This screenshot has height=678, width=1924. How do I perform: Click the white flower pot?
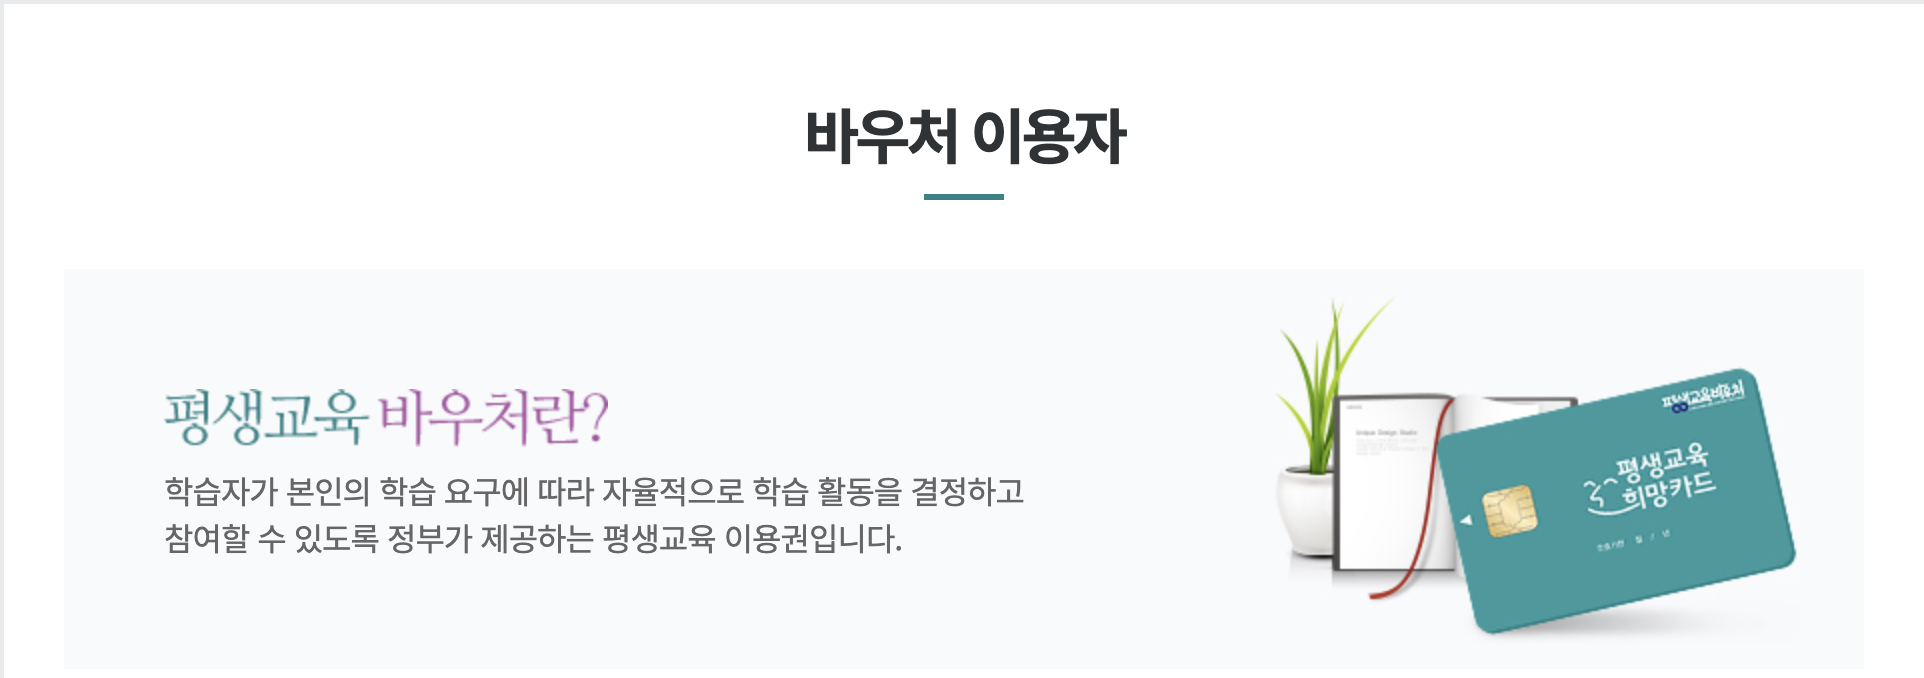[1304, 510]
